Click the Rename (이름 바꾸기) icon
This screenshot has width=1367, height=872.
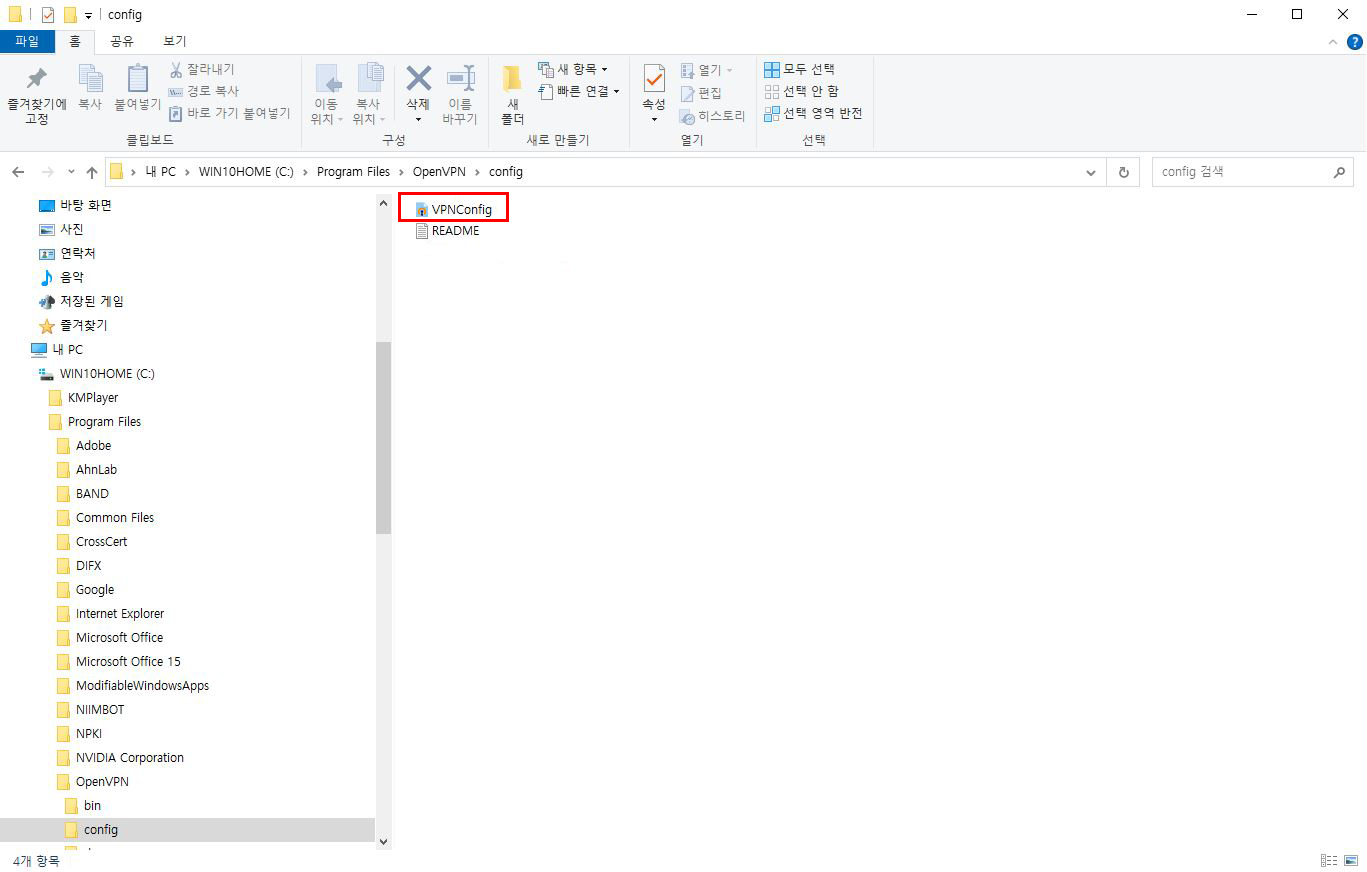tap(460, 80)
